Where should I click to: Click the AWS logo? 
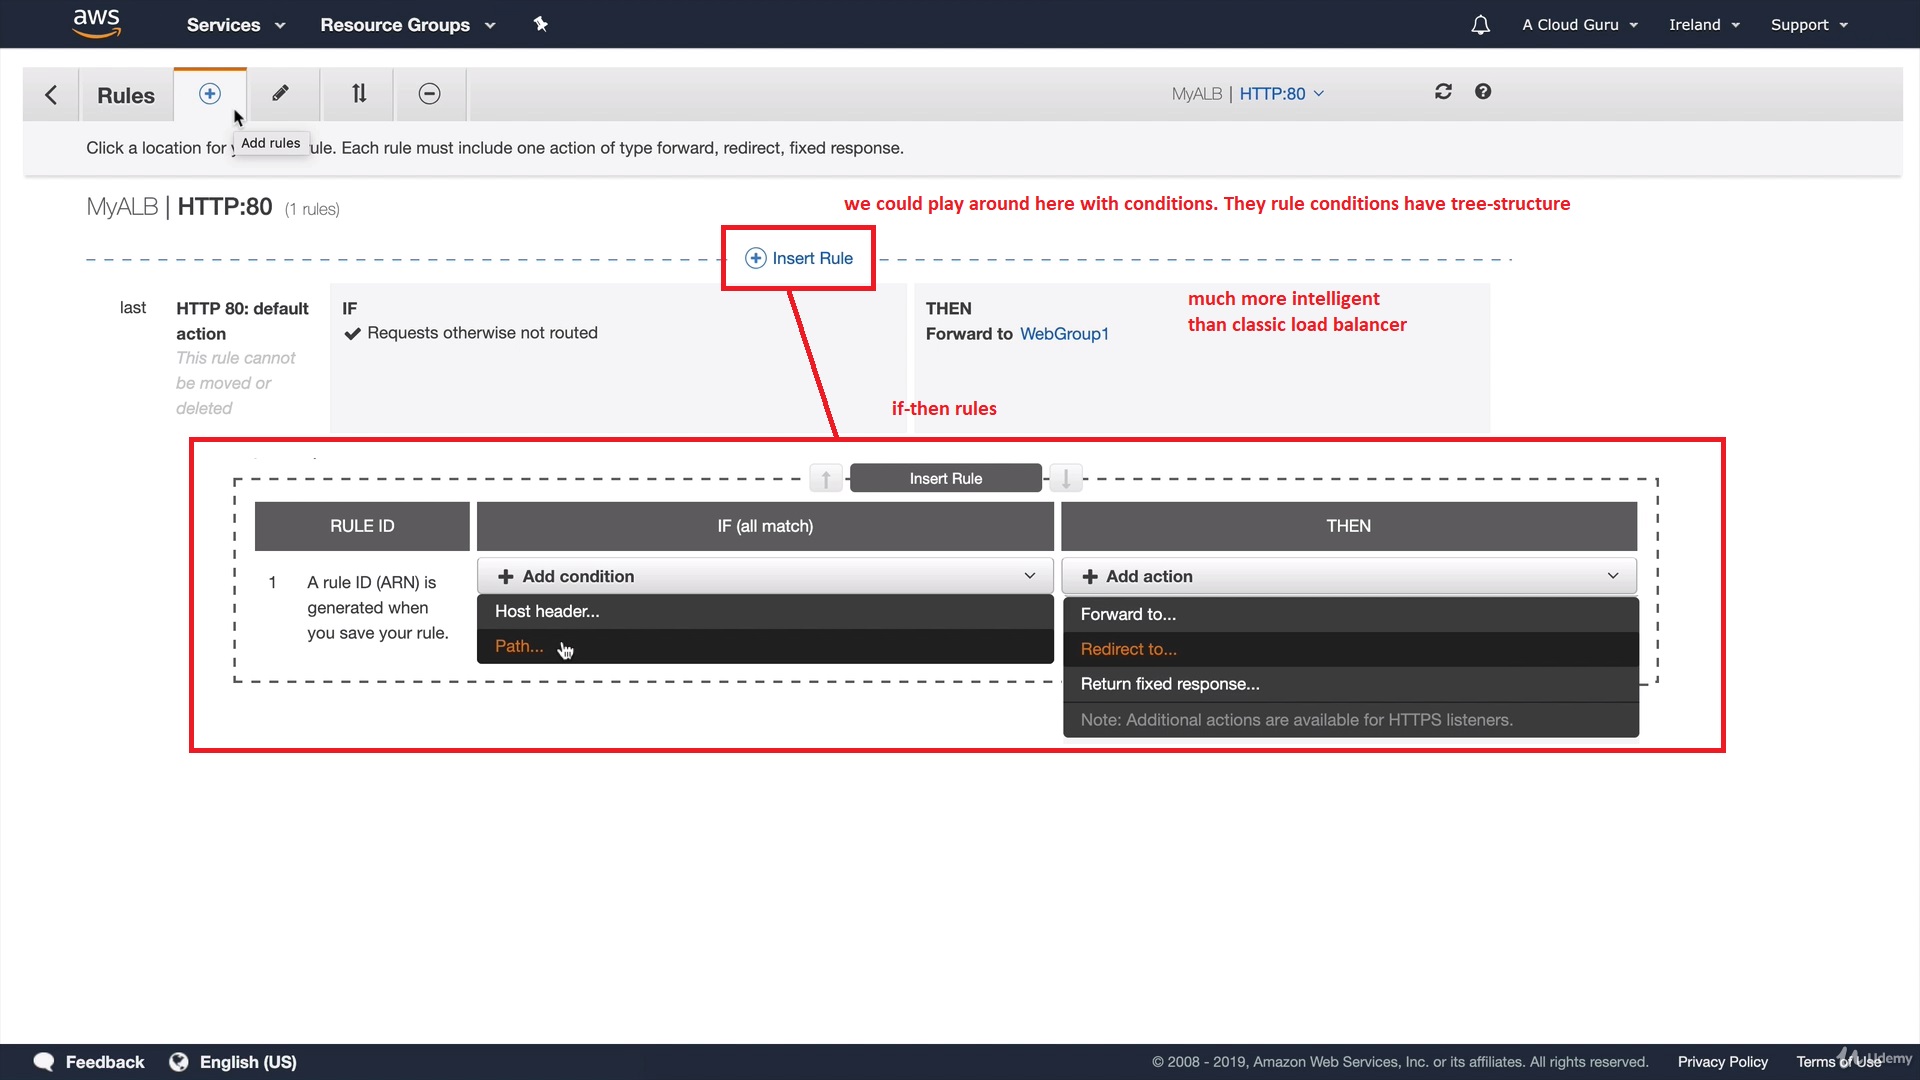97,23
